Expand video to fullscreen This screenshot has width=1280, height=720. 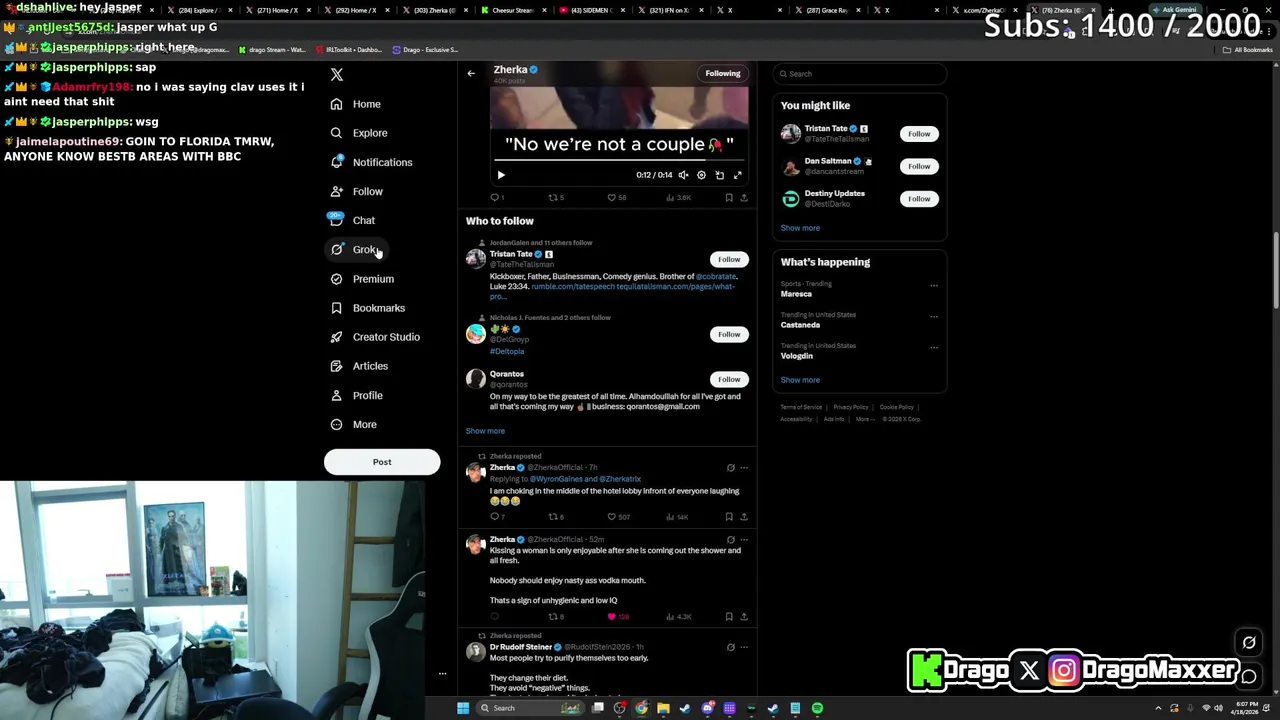737,175
